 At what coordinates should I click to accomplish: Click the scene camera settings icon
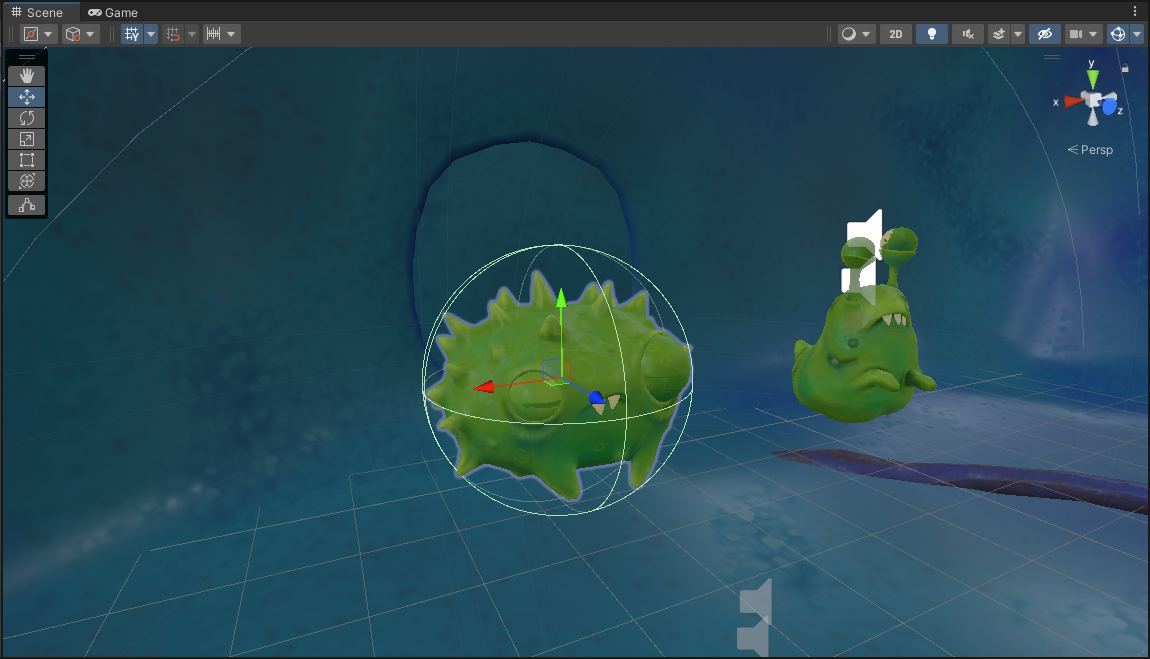point(1076,34)
